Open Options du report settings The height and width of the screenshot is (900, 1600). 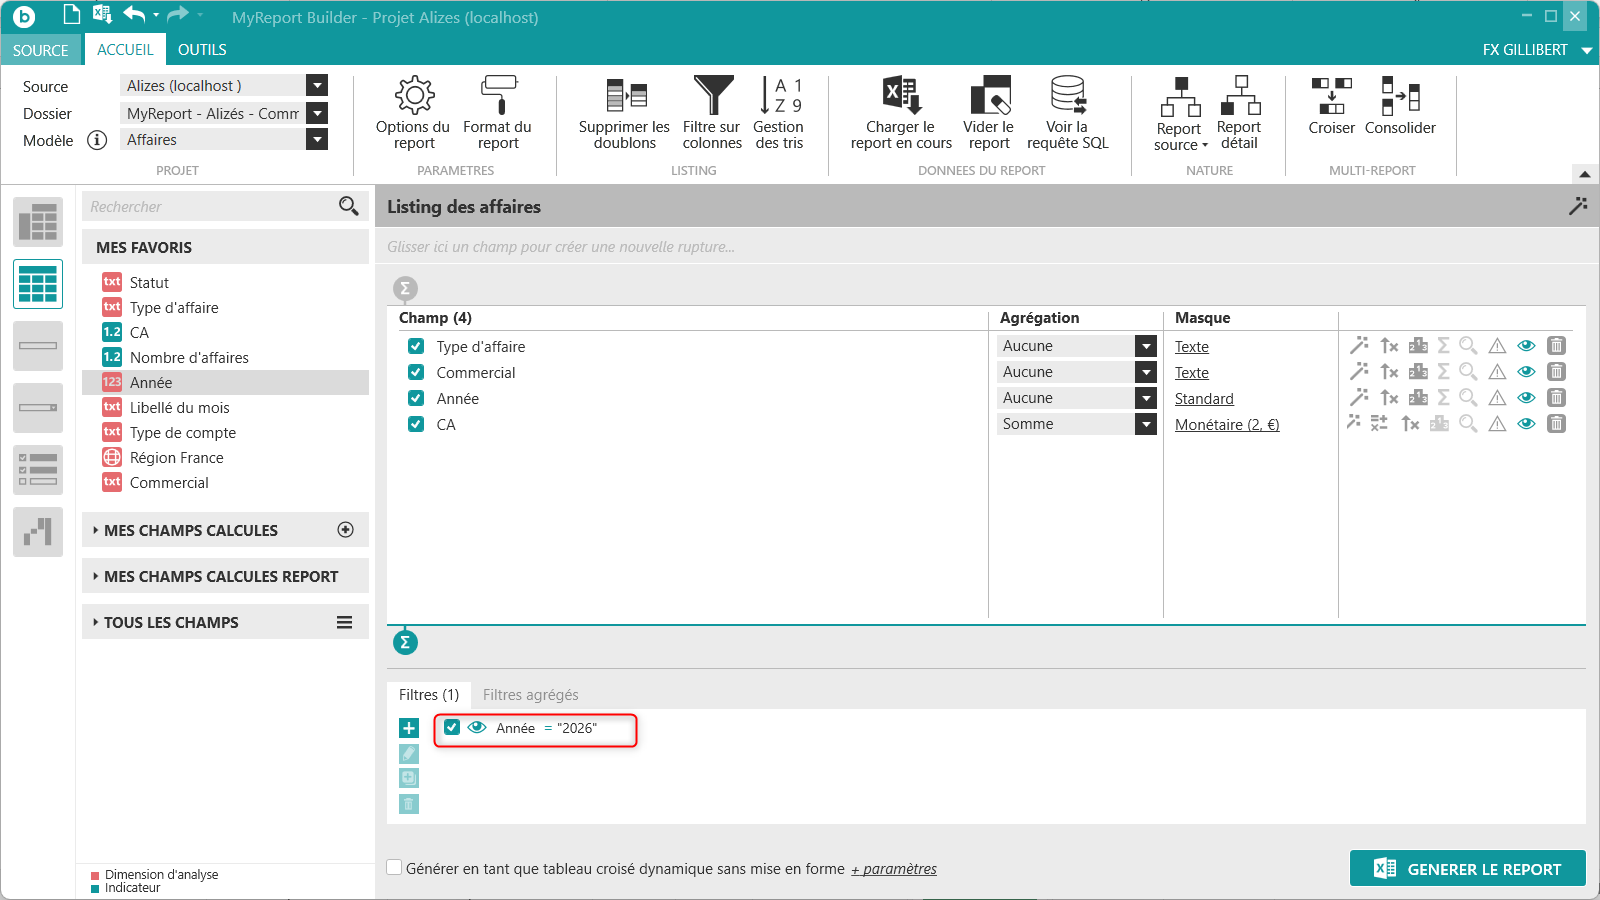[413, 113]
